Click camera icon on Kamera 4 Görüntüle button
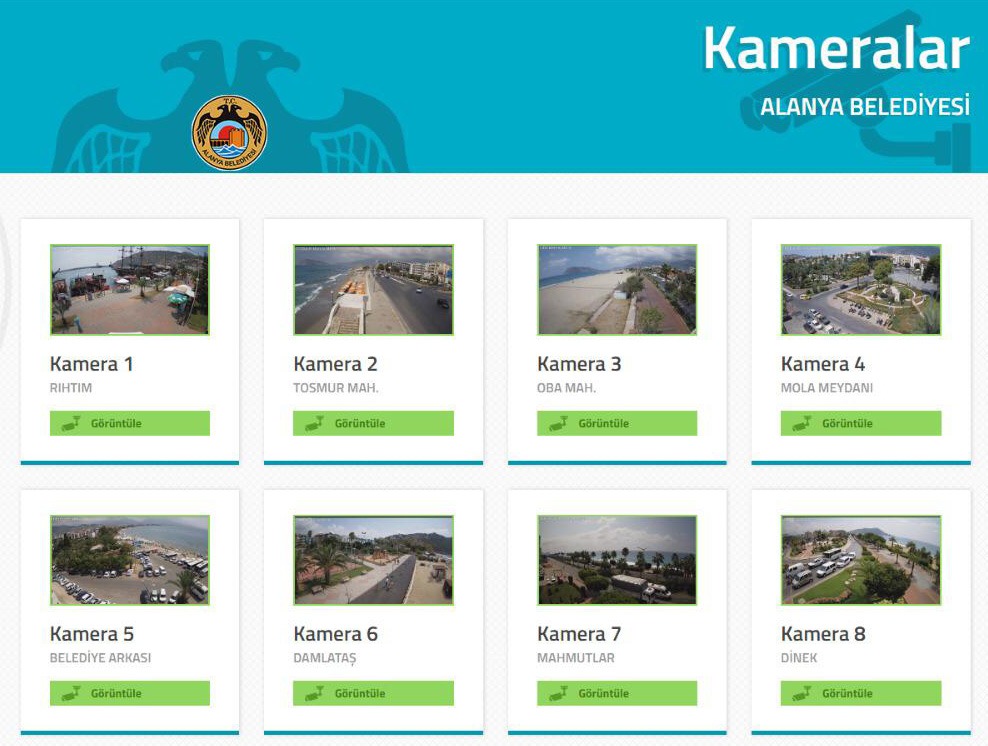Screen dimensions: 988x746 click(x=802, y=423)
